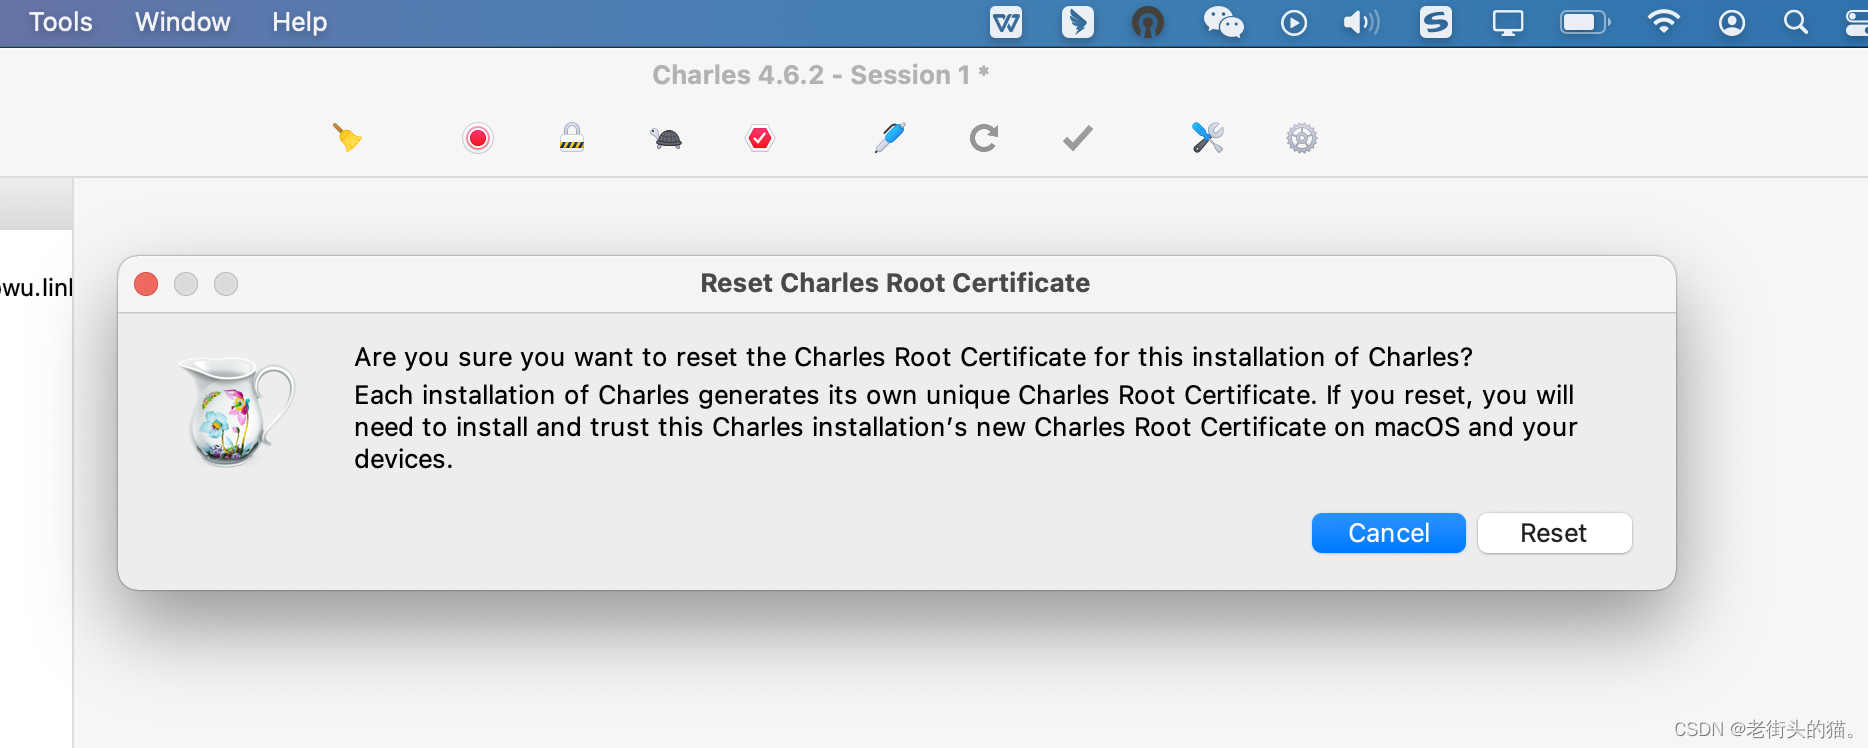Validate selected response with checkmark icon
This screenshot has width=1868, height=748.
click(1077, 138)
